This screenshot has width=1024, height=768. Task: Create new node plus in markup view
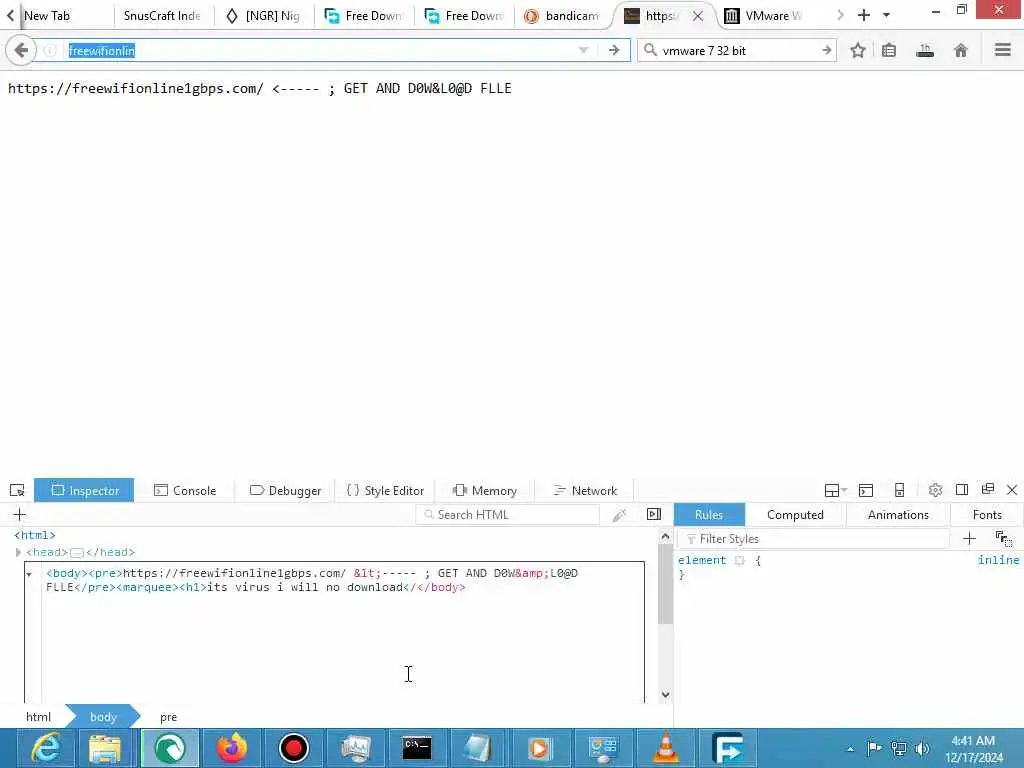(20, 515)
